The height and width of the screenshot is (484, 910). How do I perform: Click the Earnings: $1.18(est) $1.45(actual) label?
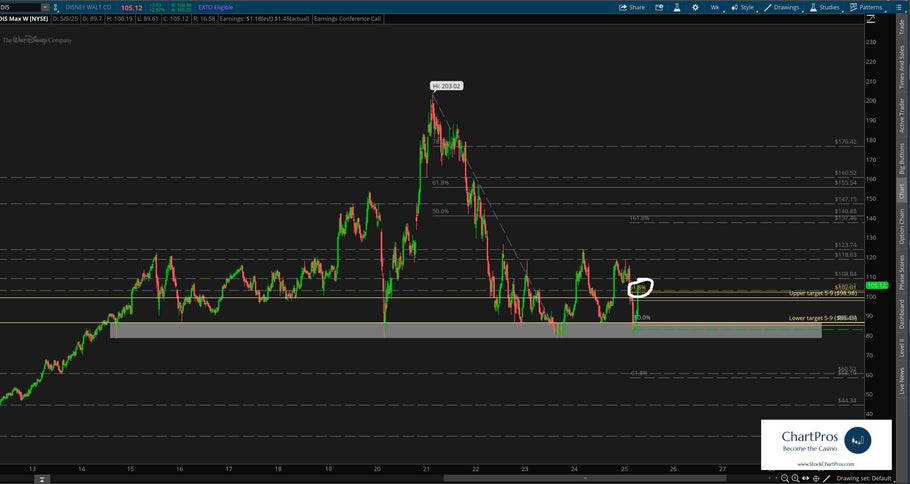pyautogui.click(x=265, y=19)
